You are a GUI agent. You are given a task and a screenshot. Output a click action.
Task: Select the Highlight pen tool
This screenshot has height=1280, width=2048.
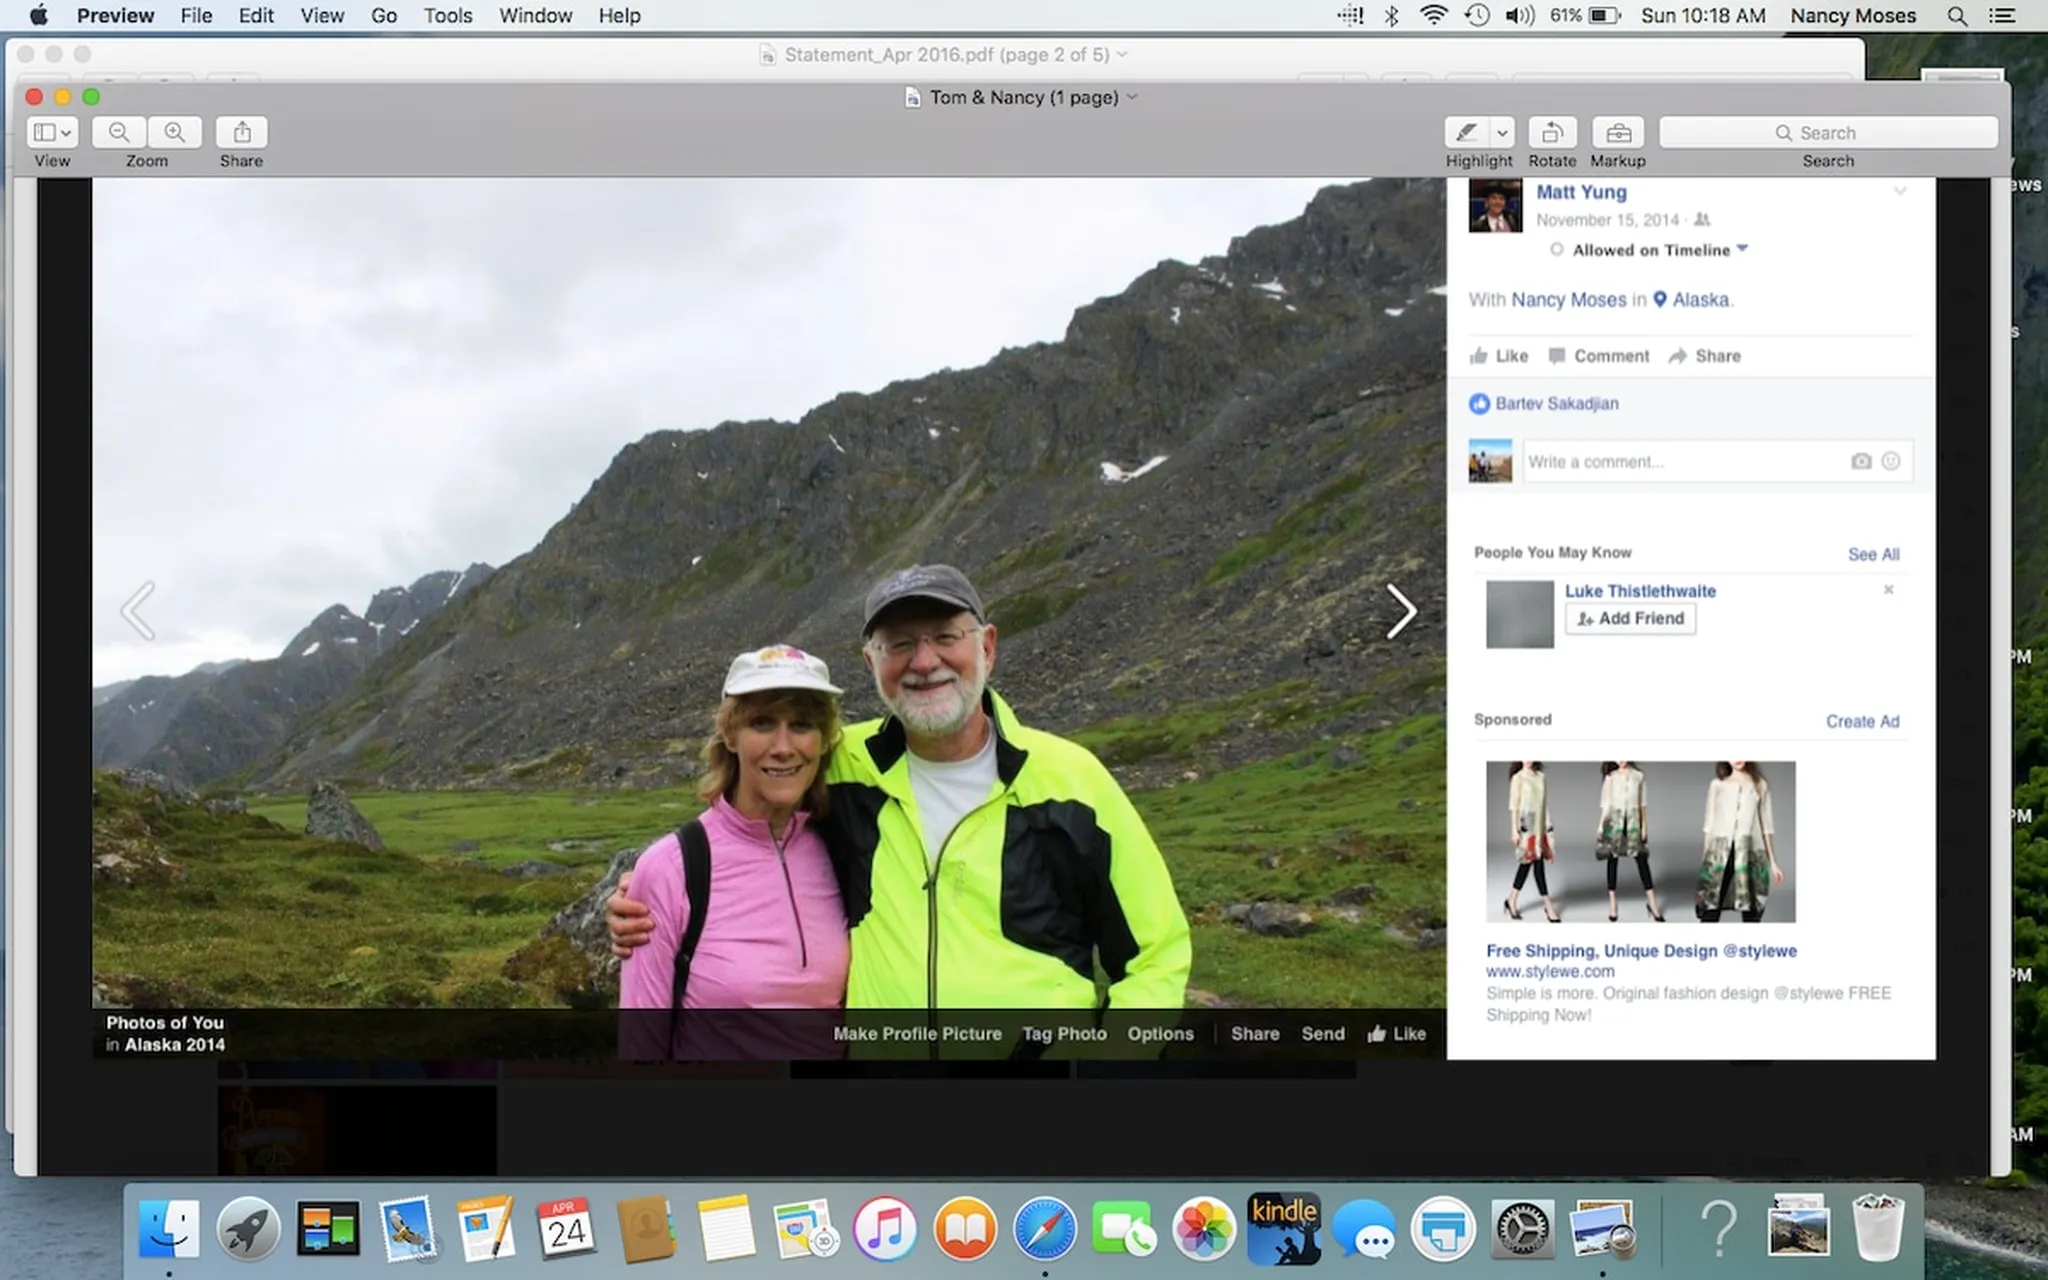pyautogui.click(x=1466, y=132)
